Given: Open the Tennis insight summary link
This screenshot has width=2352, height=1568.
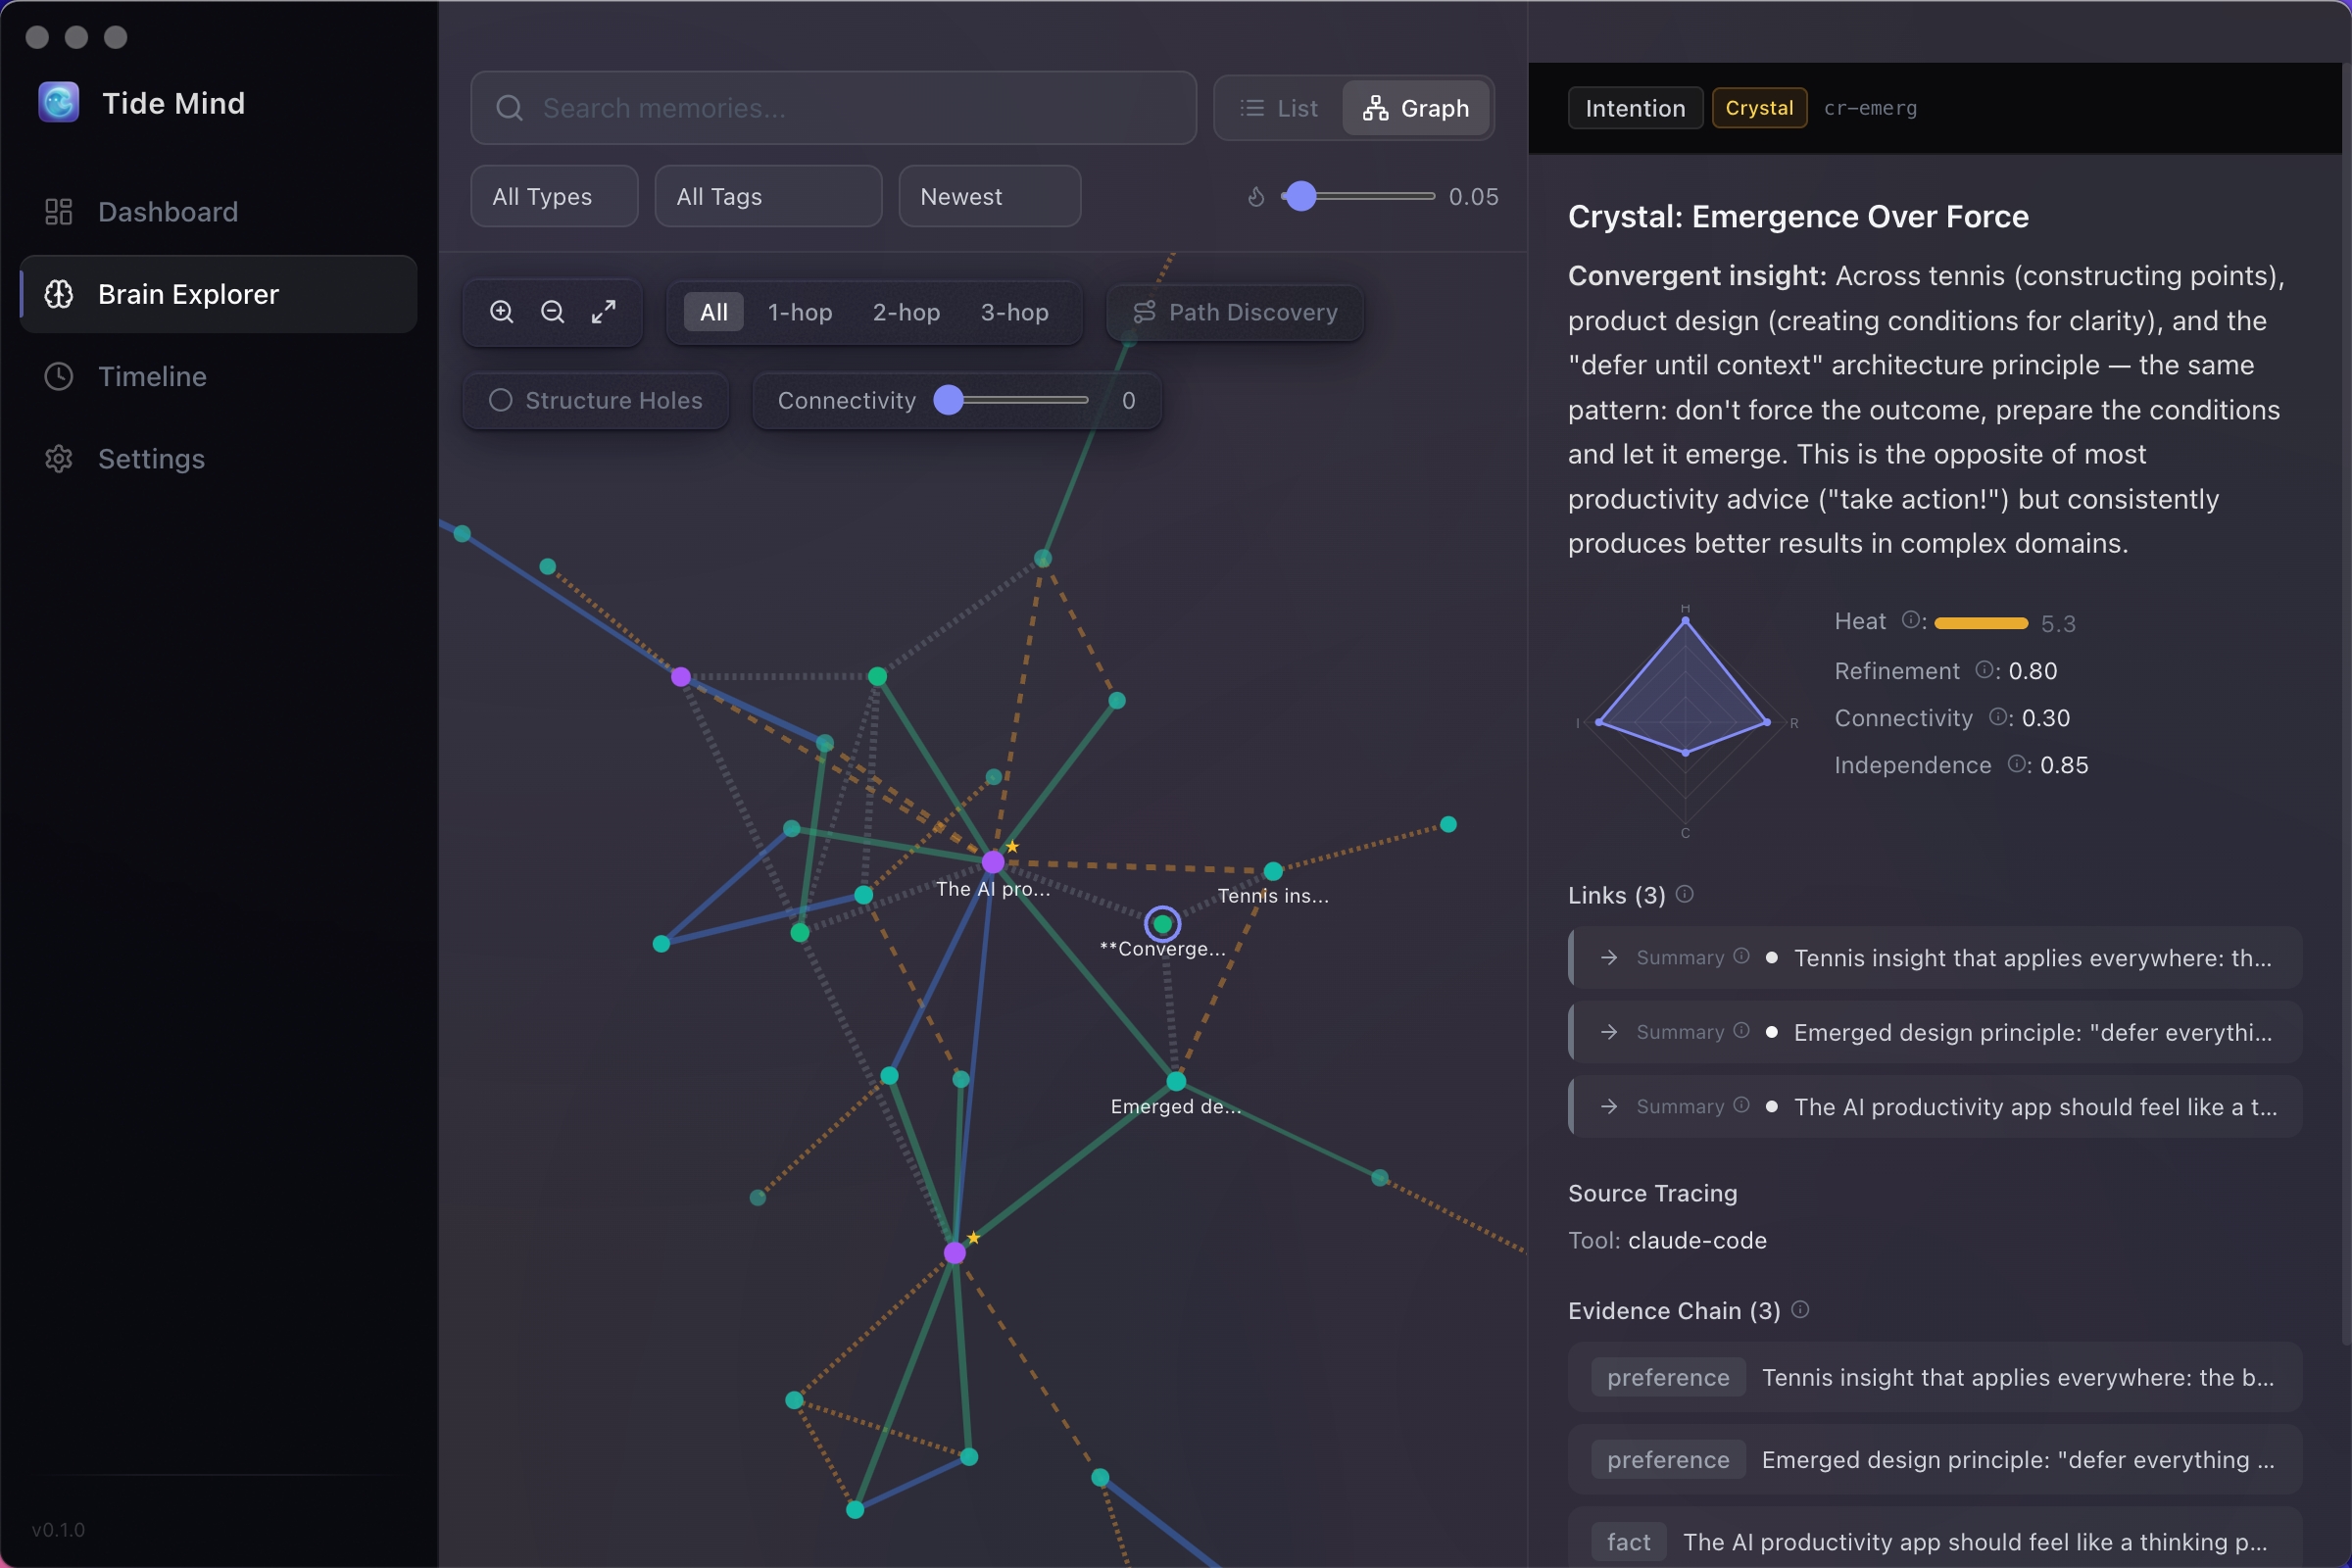Looking at the screenshot, I should pyautogui.click(x=1934, y=957).
